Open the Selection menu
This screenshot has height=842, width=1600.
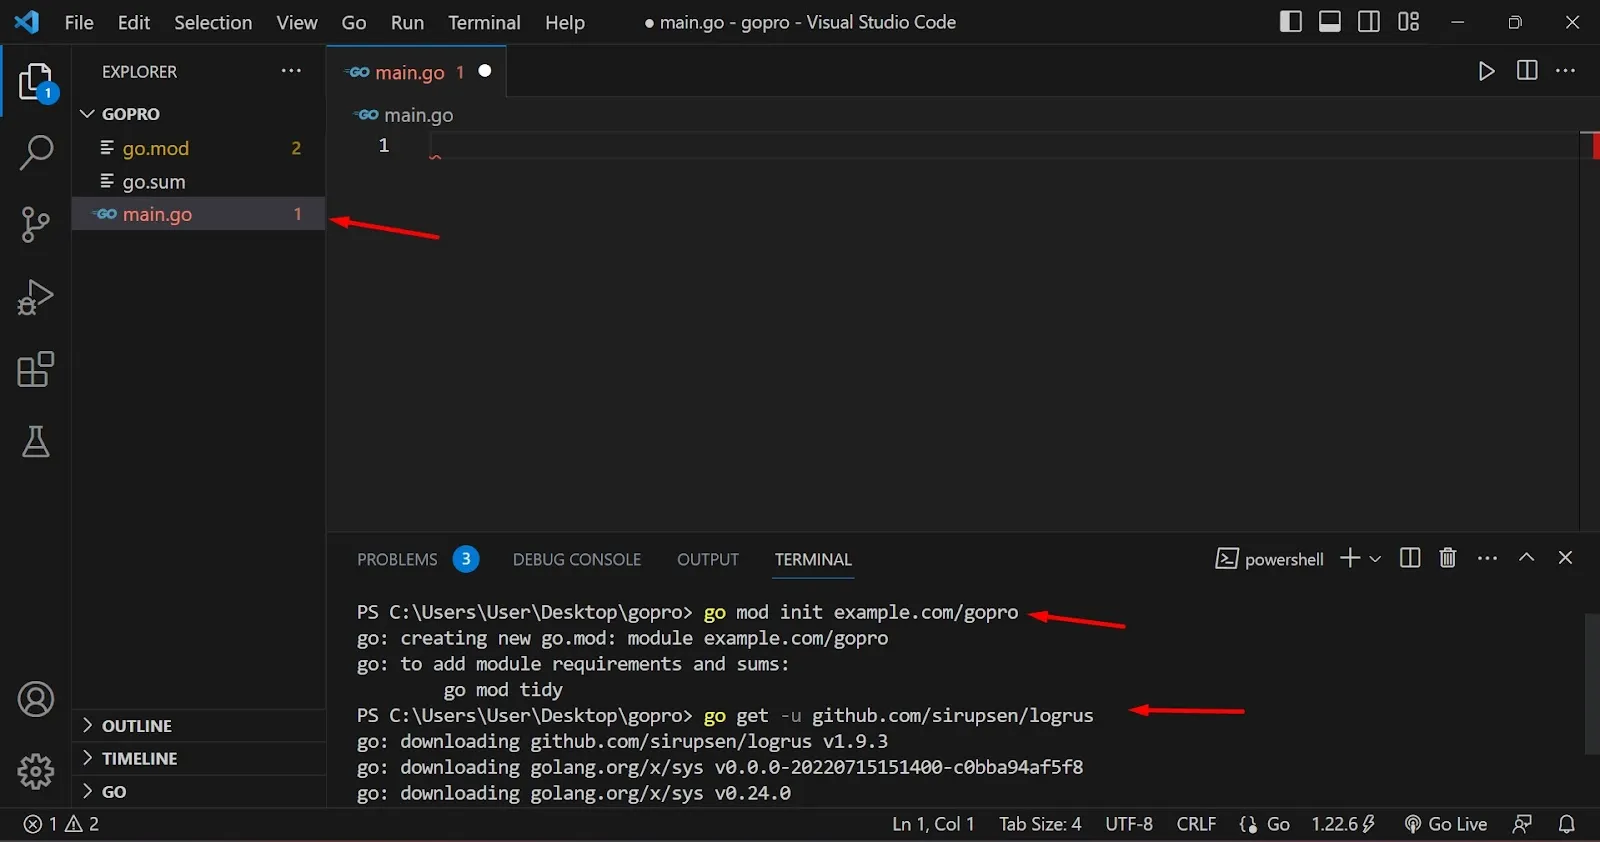pos(213,22)
